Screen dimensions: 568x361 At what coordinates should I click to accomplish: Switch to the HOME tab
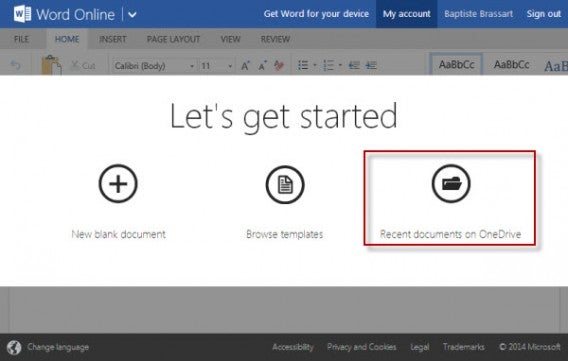(67, 39)
